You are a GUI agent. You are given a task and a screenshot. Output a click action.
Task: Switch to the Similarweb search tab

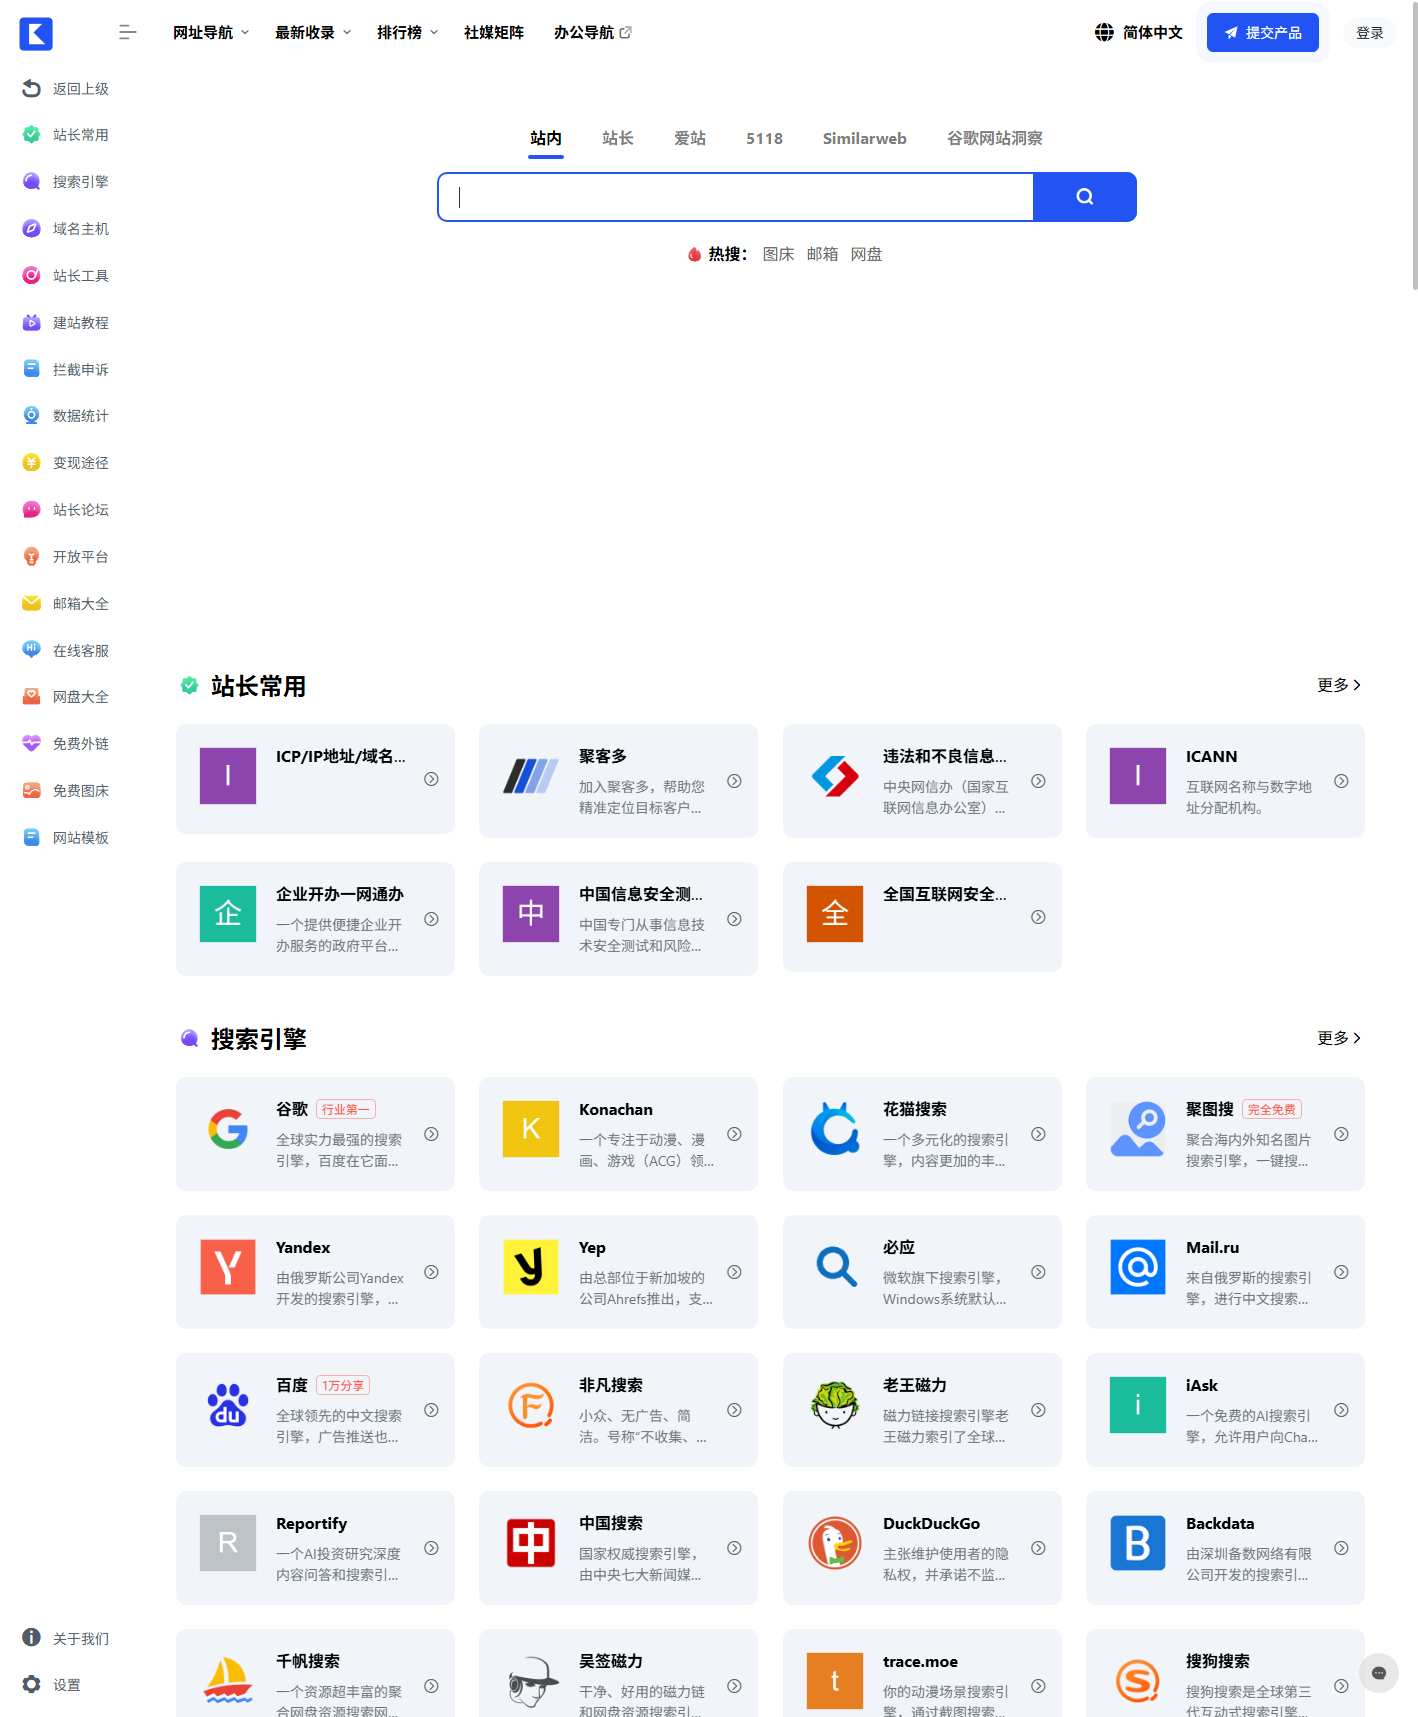point(864,139)
